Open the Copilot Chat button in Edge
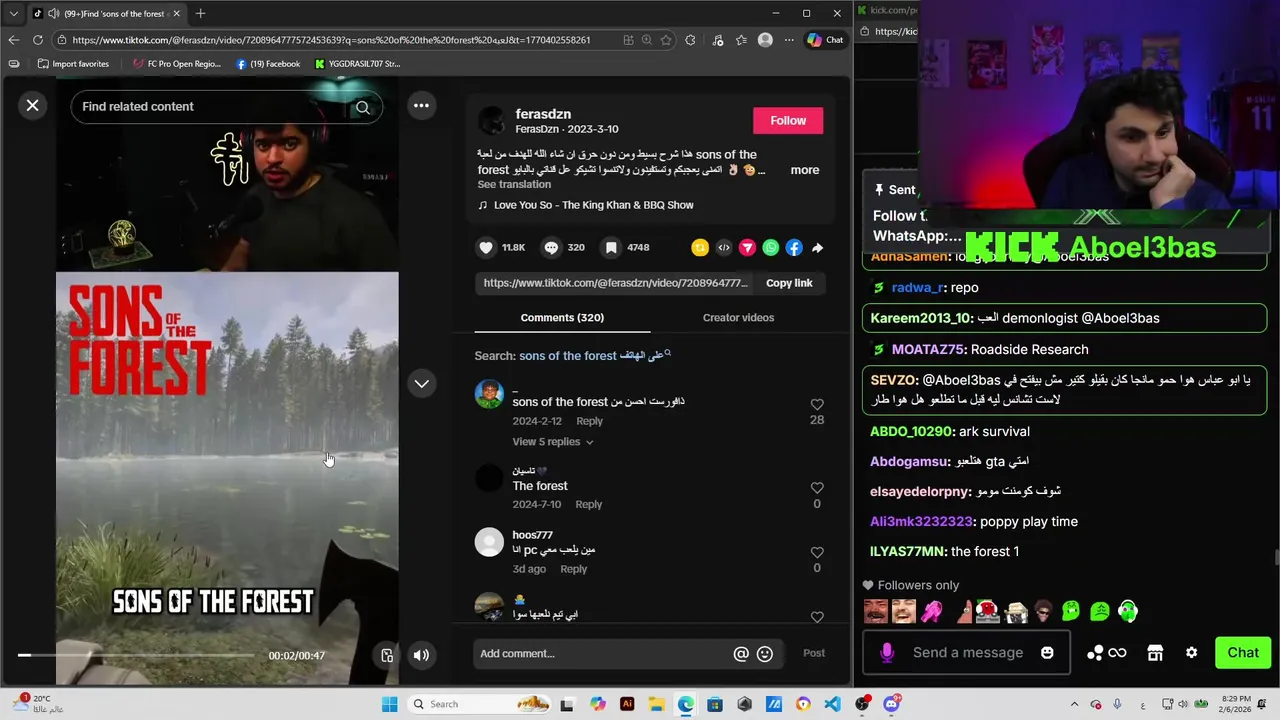 click(x=826, y=40)
